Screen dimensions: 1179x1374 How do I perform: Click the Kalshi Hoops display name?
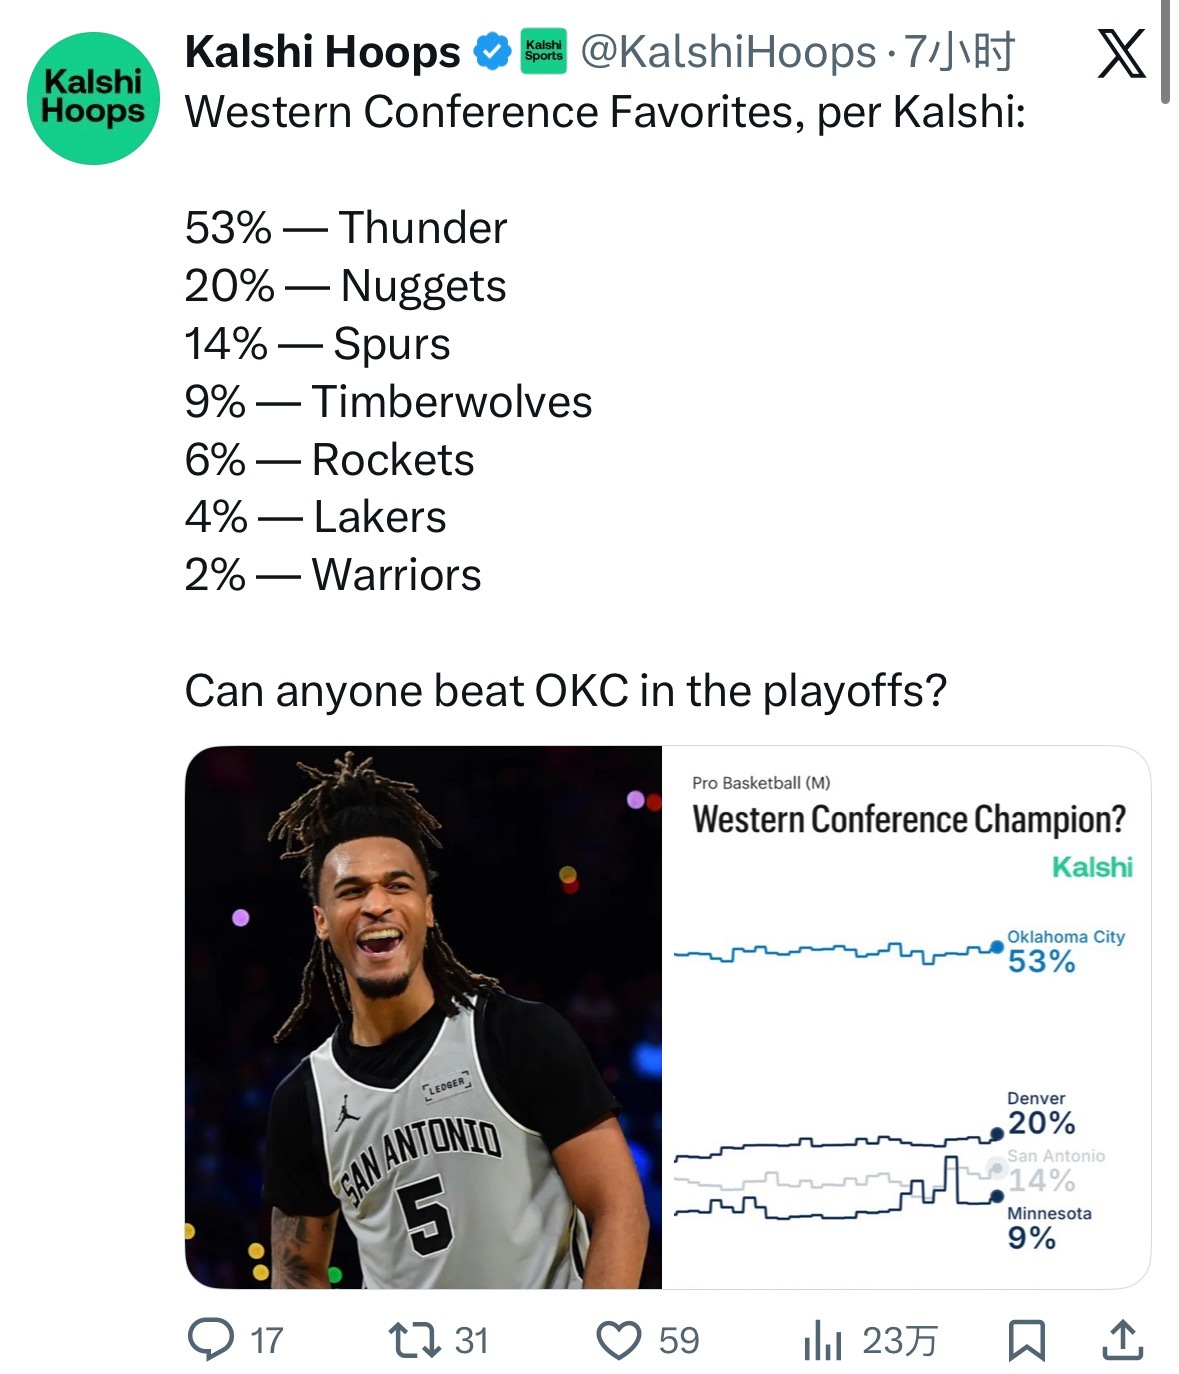click(x=322, y=52)
